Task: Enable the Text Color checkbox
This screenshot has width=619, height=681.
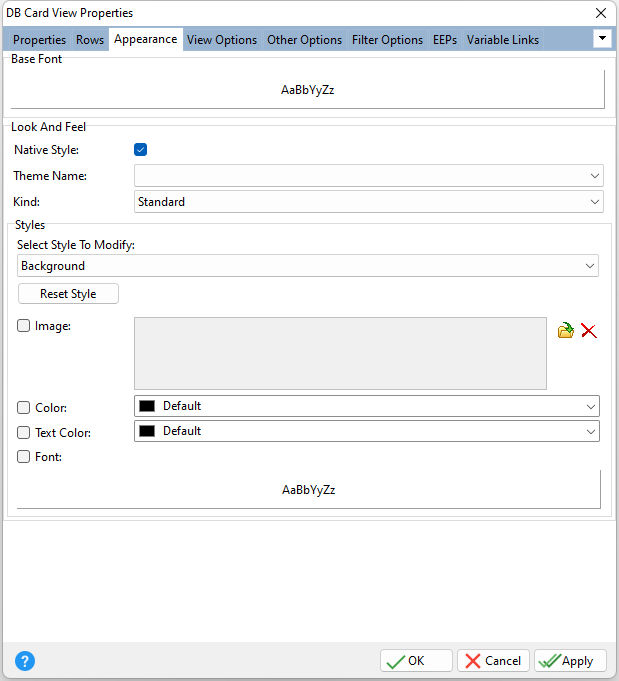Action: tap(23, 433)
